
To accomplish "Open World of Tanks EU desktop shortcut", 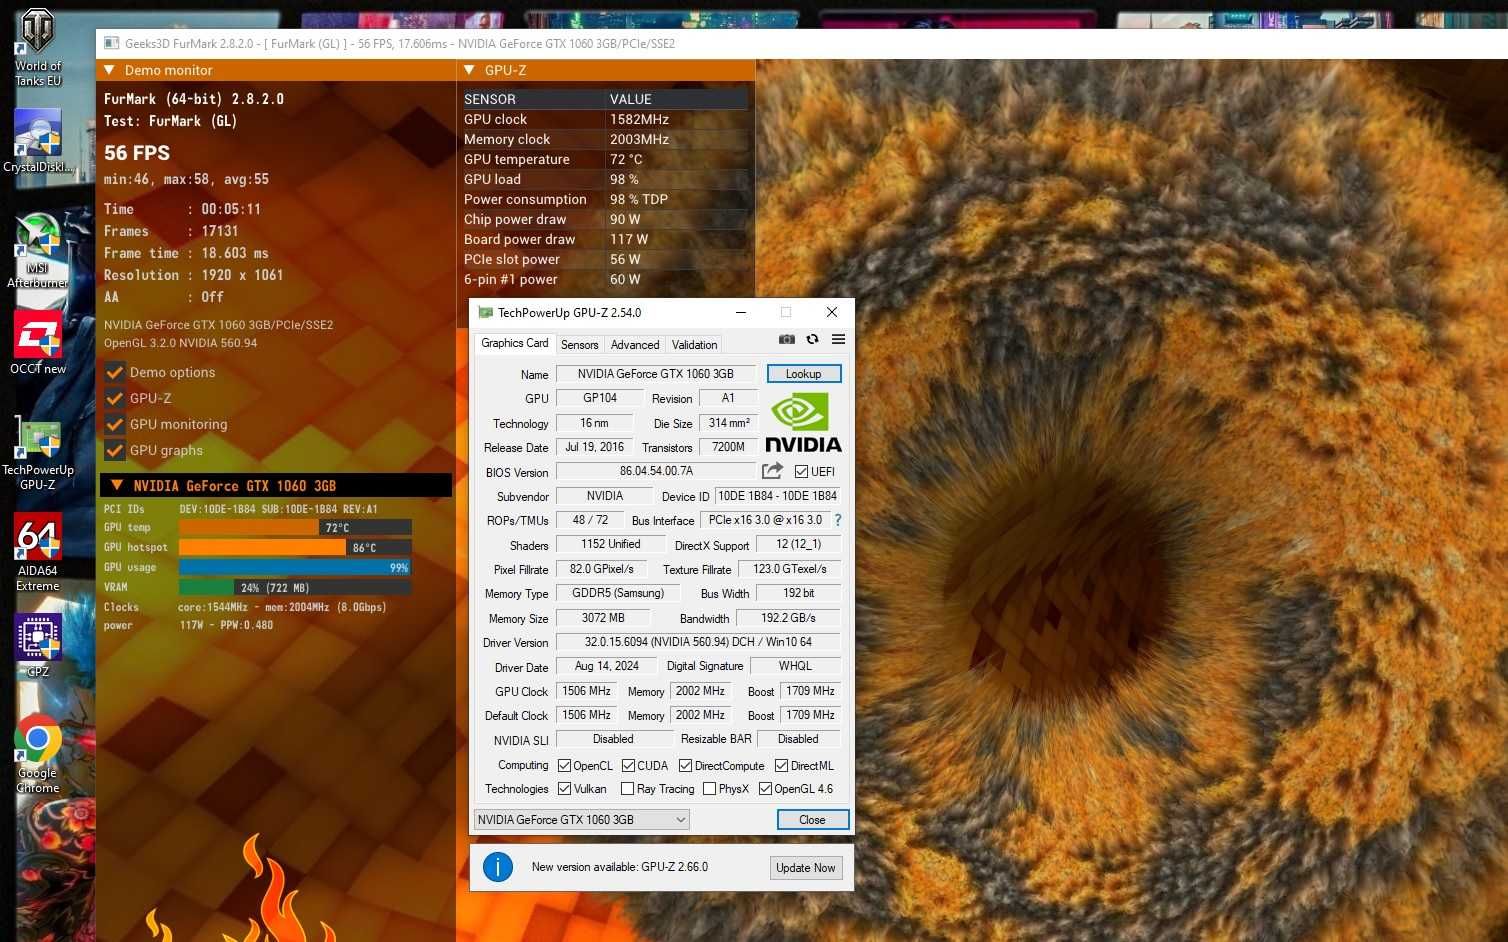I will [38, 48].
